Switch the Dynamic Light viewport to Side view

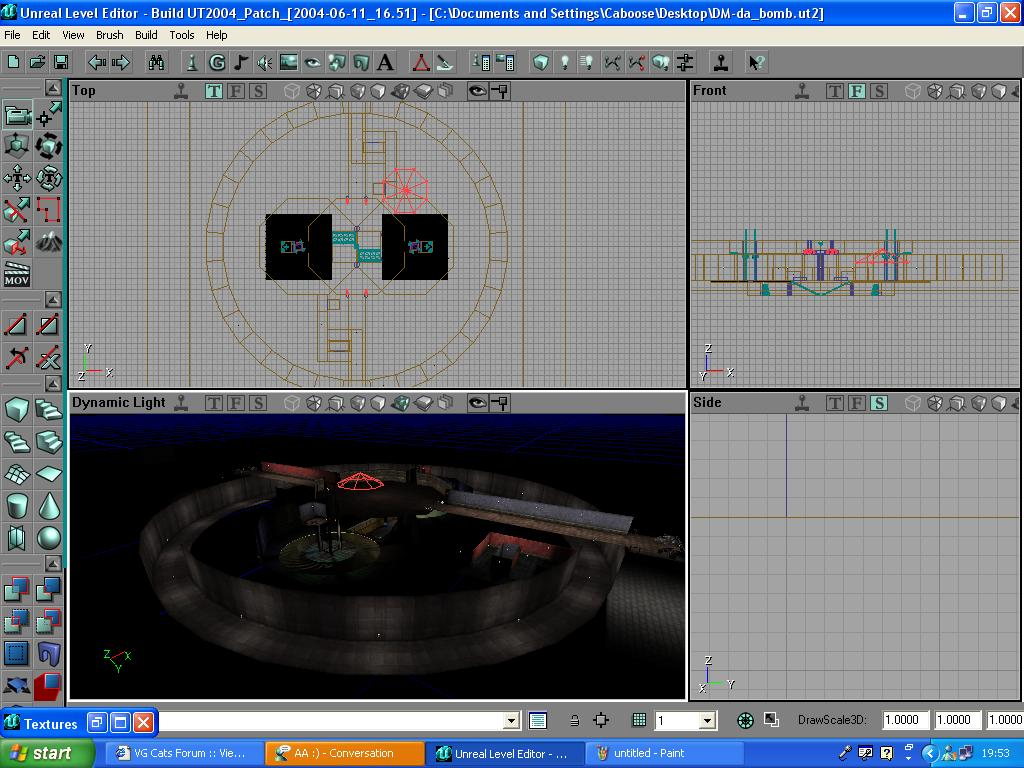(x=258, y=404)
